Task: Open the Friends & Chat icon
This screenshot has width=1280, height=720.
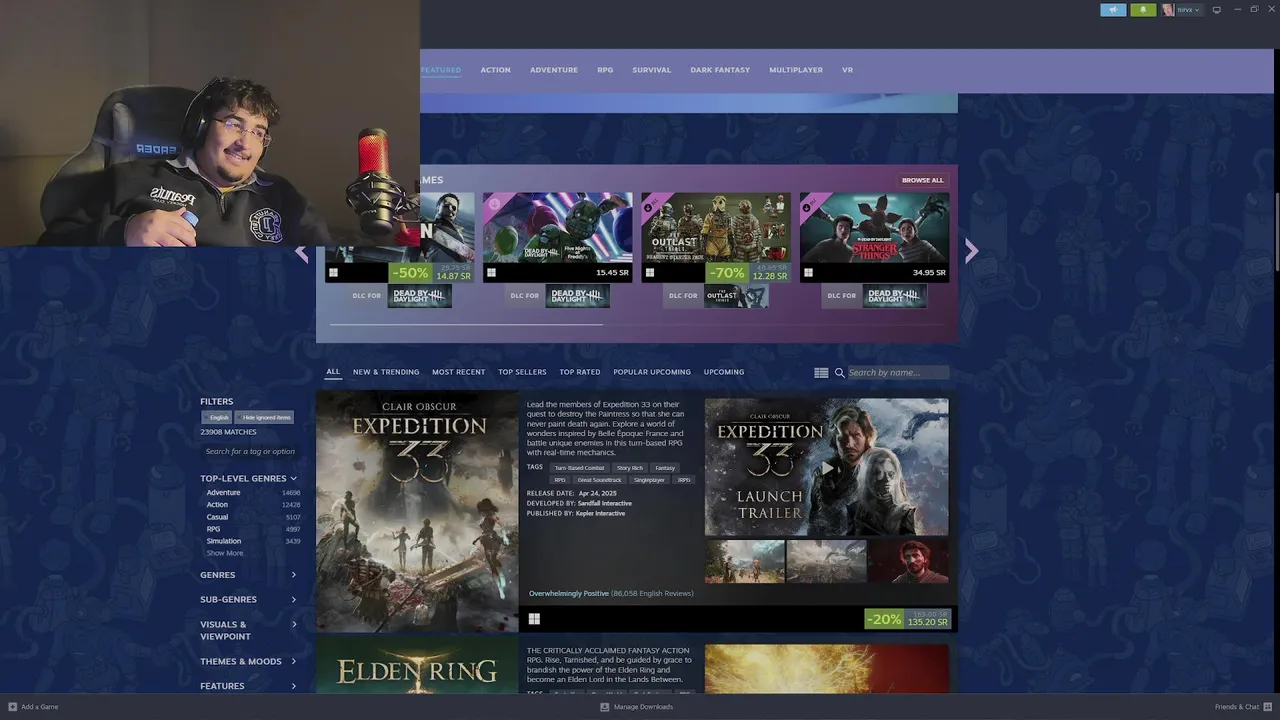Action: click(x=1268, y=707)
